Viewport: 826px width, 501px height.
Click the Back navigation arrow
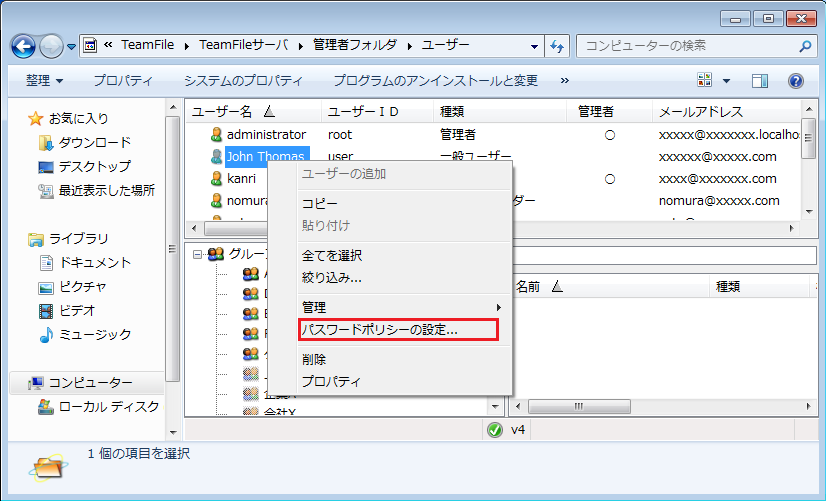pyautogui.click(x=24, y=45)
